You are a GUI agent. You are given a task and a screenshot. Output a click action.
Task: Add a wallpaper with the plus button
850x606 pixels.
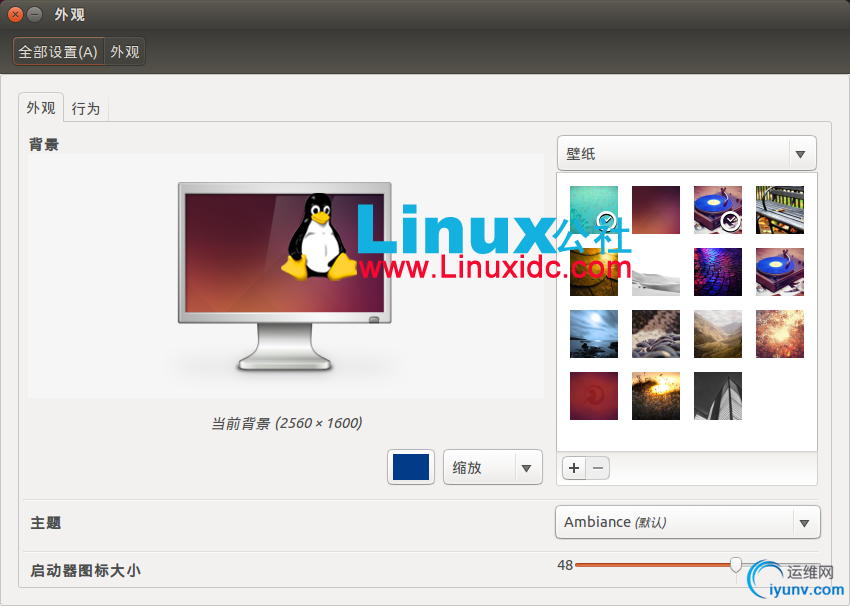pos(574,468)
